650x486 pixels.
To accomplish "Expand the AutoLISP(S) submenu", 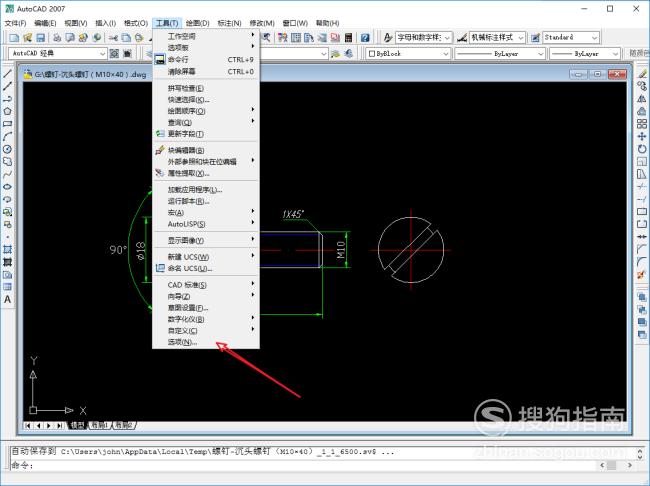I will click(x=206, y=224).
